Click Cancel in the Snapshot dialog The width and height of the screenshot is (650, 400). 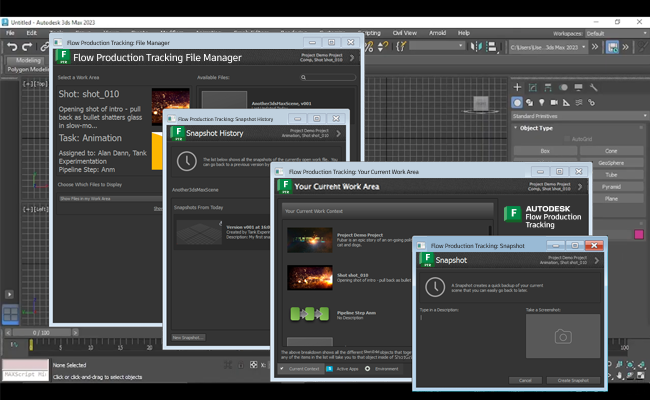tap(525, 380)
